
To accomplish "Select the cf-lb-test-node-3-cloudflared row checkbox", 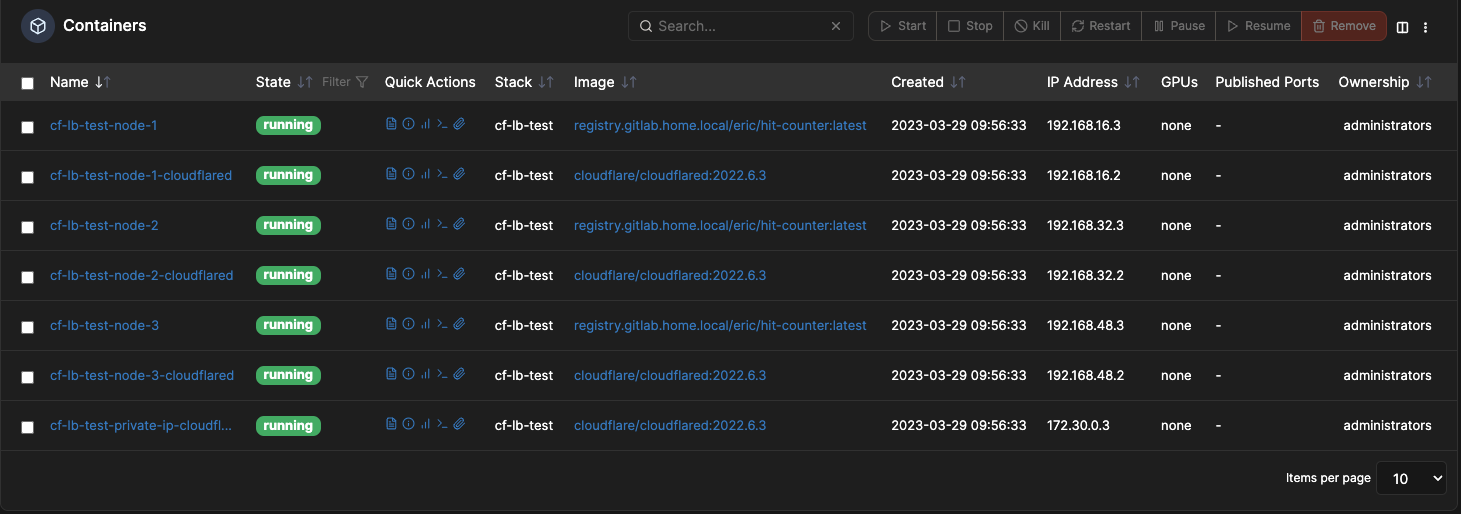I will pyautogui.click(x=28, y=377).
